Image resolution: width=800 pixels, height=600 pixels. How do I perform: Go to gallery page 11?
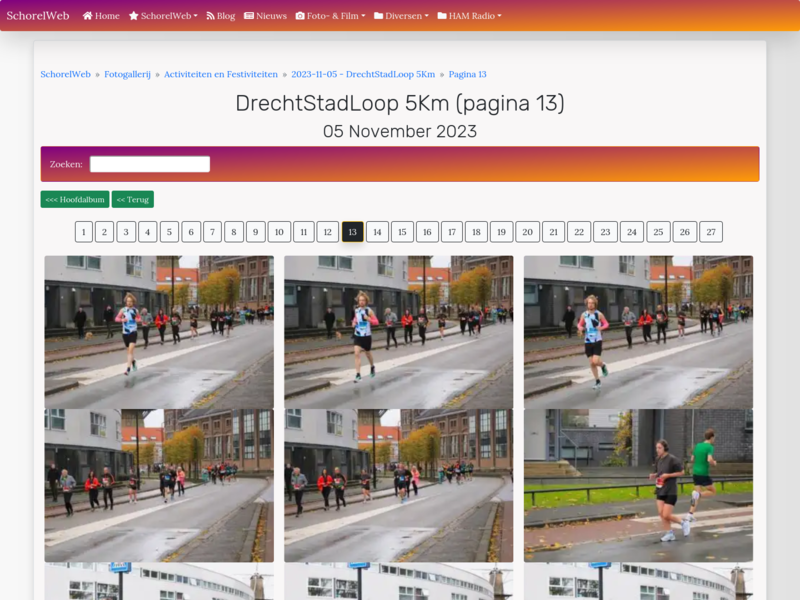pos(304,232)
